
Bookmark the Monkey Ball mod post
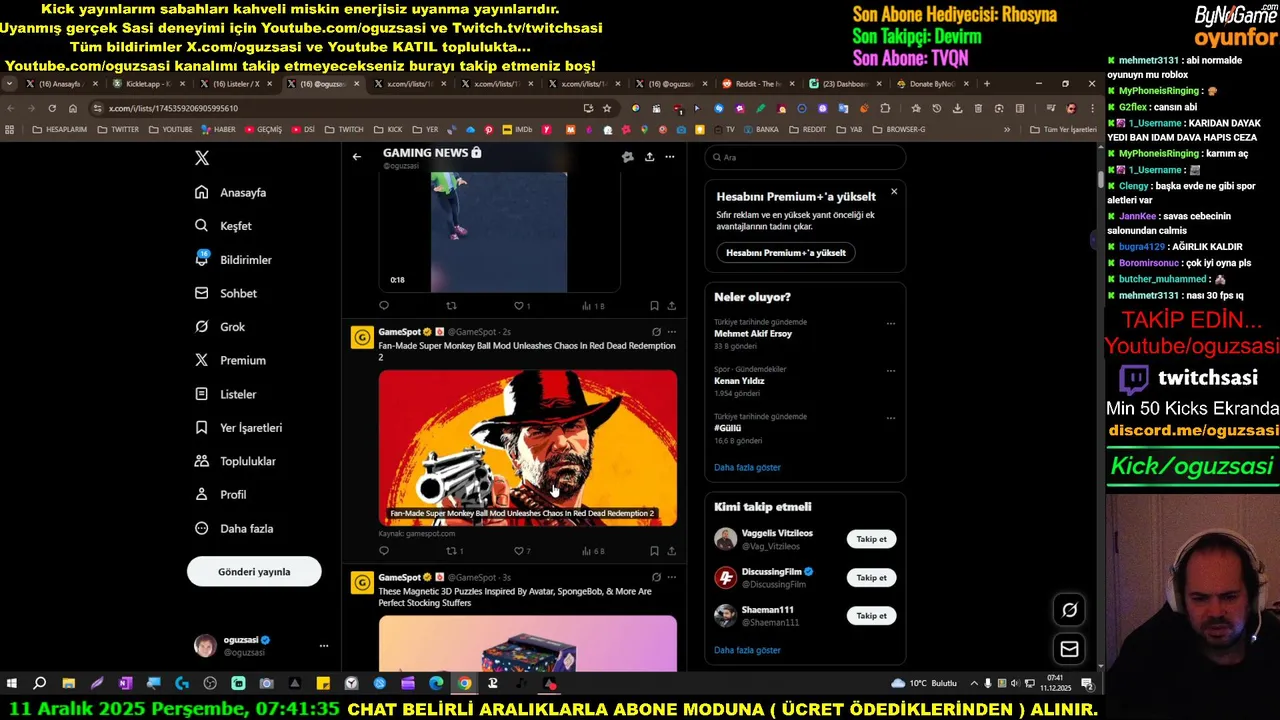pos(654,551)
